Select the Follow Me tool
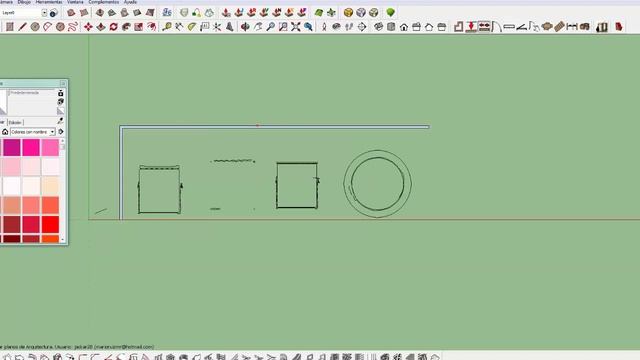Image resolution: width=640 pixels, height=360 pixels. (126, 27)
